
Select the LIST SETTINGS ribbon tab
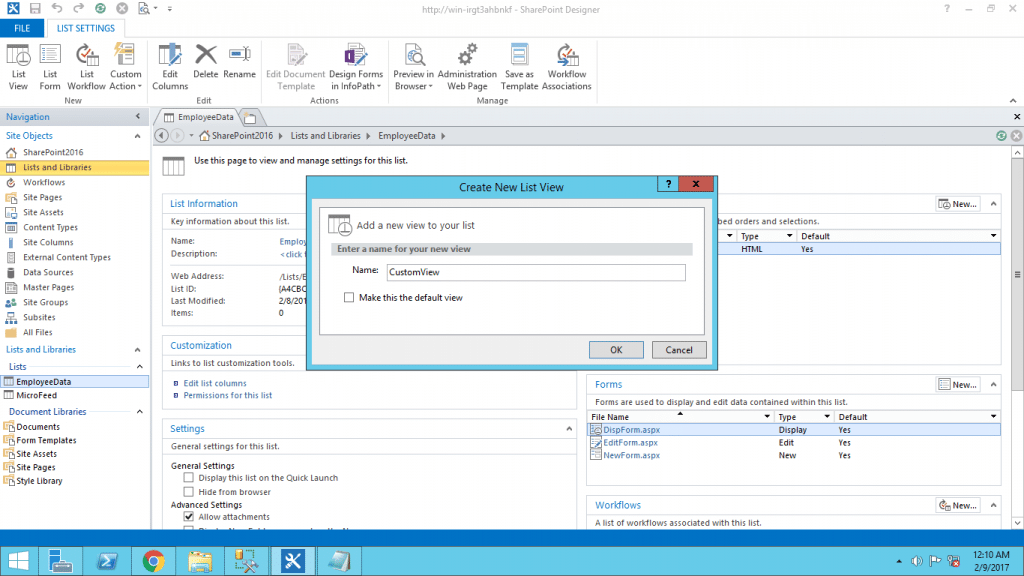tap(86, 28)
